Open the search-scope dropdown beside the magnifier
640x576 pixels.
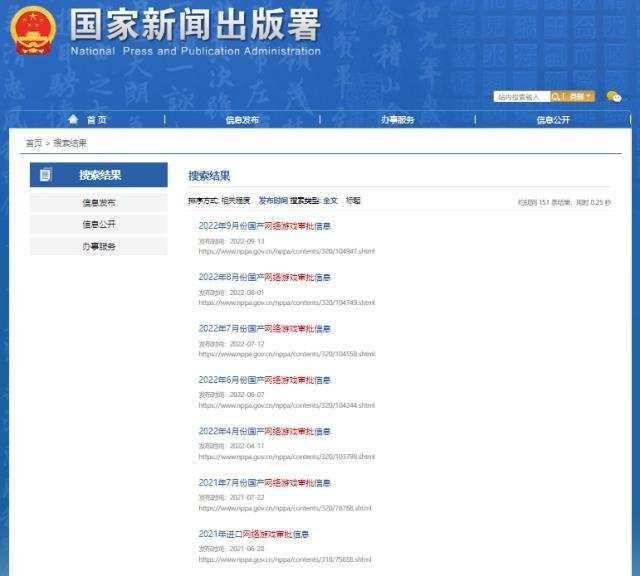tap(580, 97)
